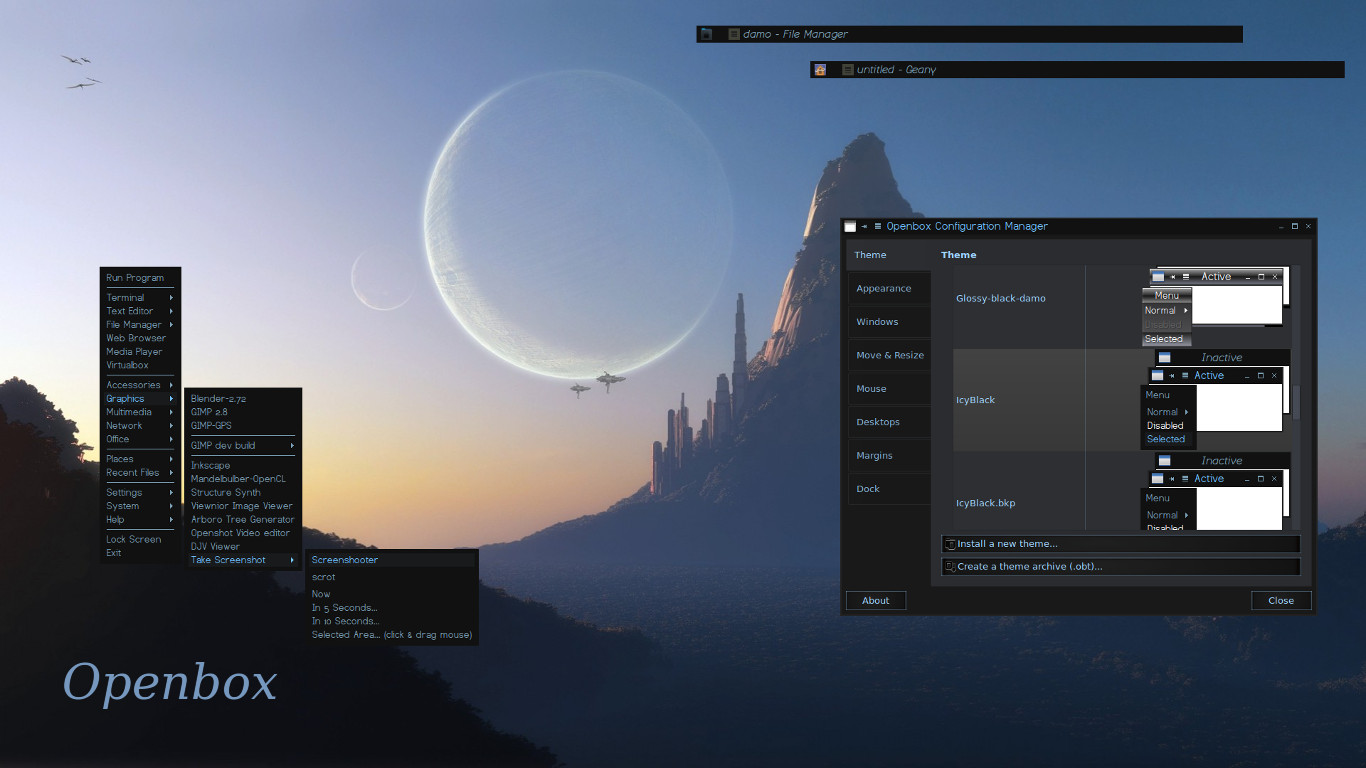Click the shade icon beside 'damo - File Manager'
1366x768 pixels.
click(734, 34)
